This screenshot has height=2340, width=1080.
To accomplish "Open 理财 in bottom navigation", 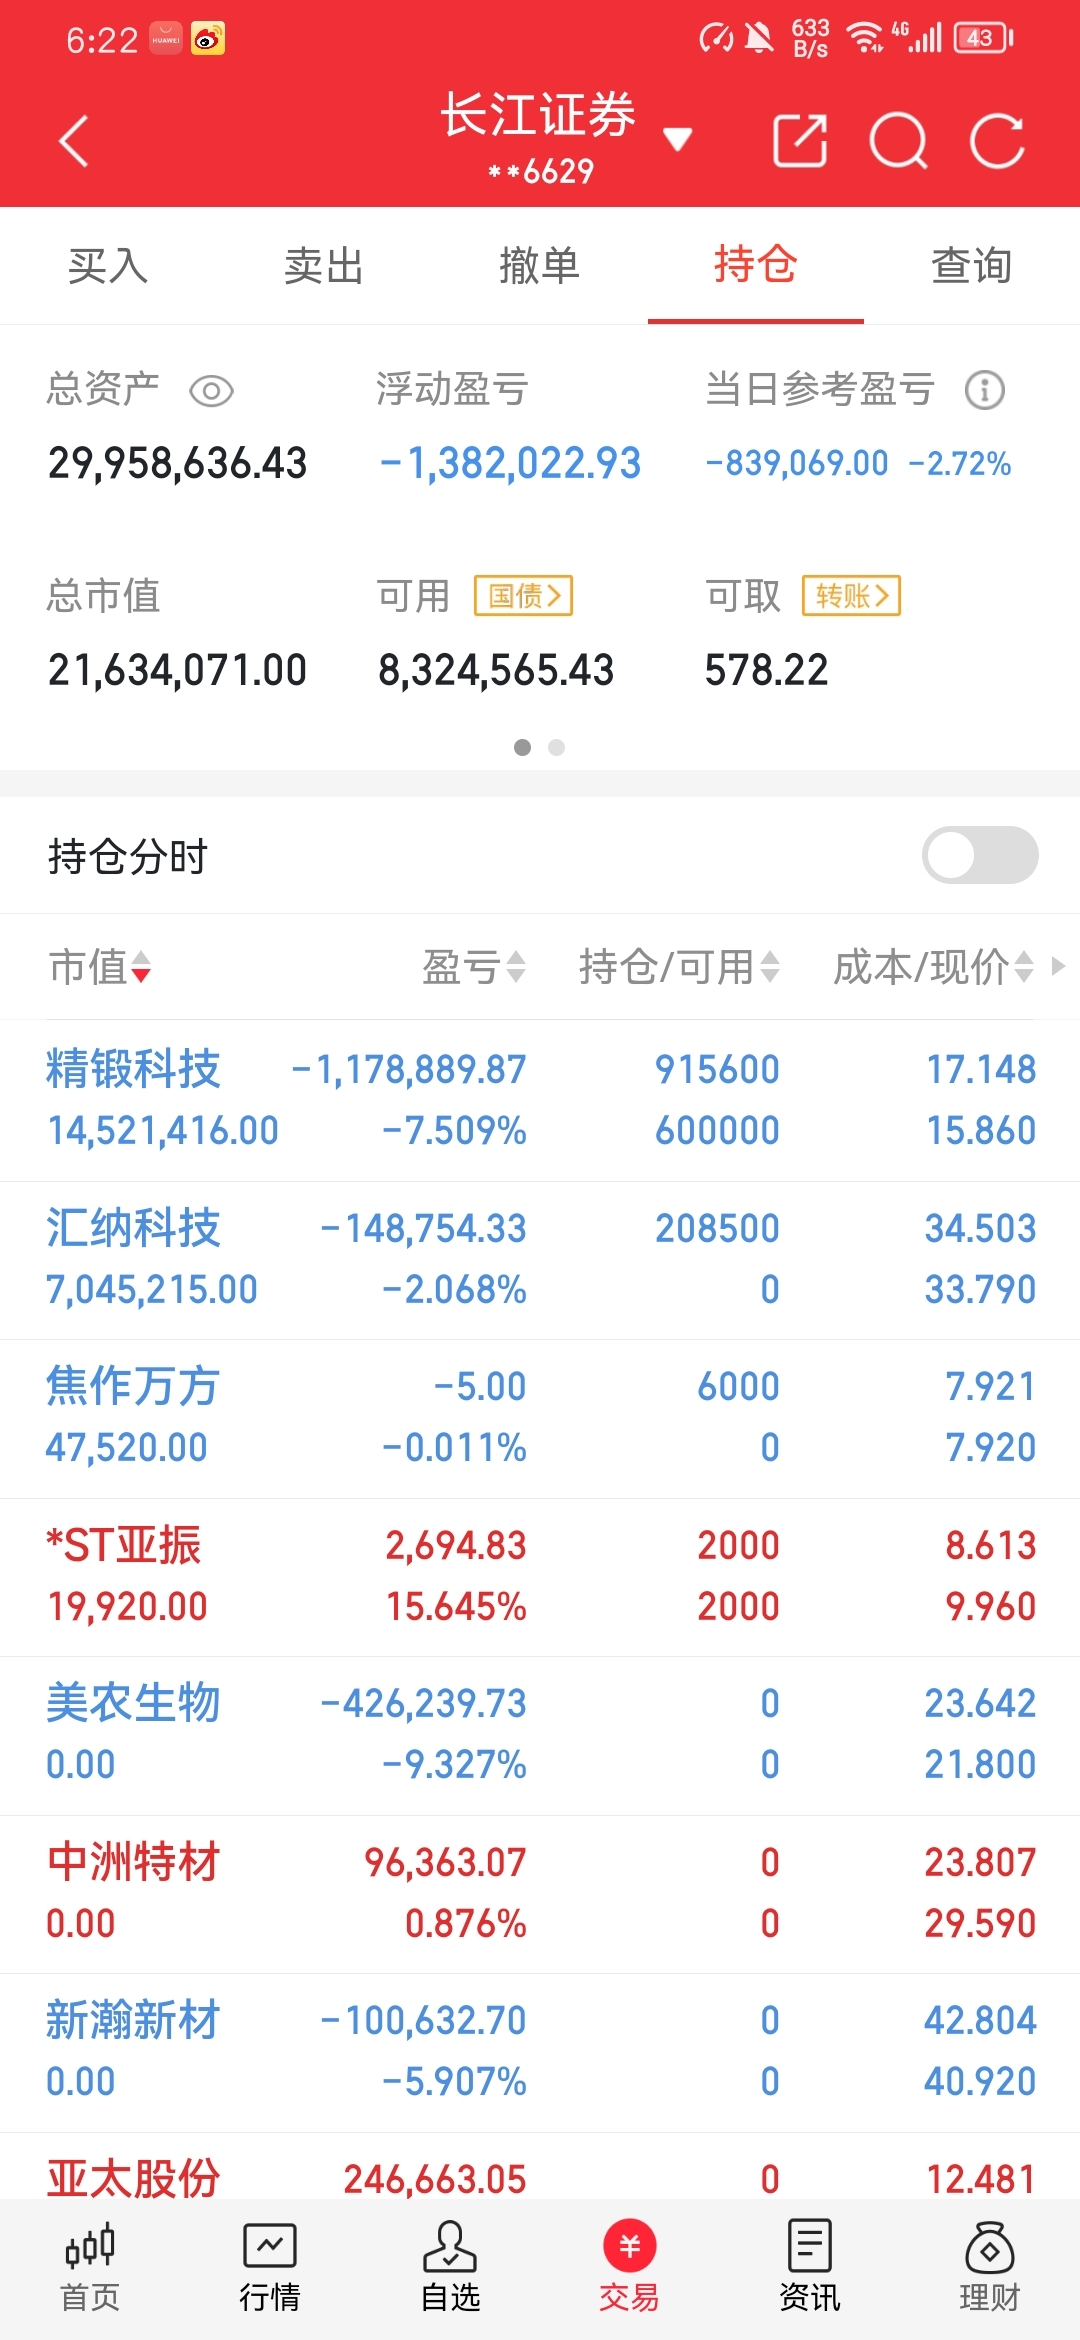I will pos(990,2267).
